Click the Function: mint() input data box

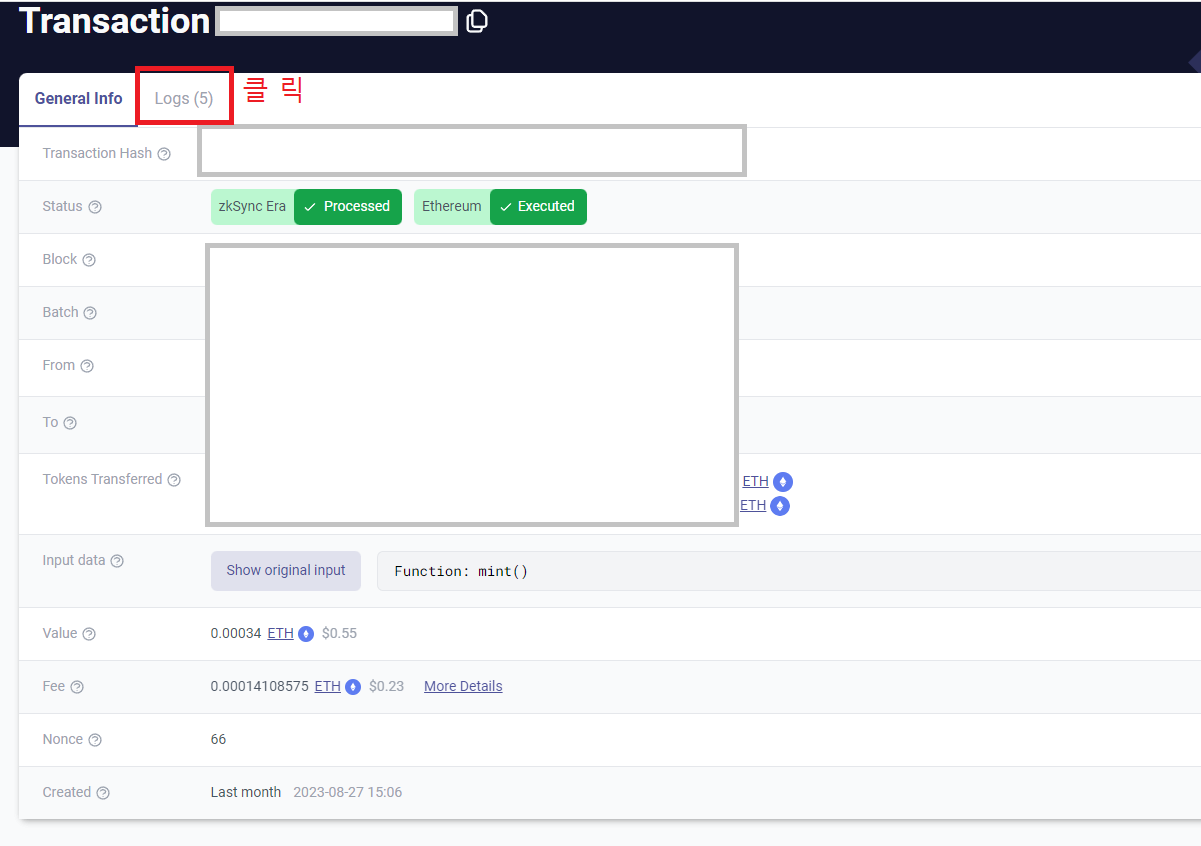pyautogui.click(x=789, y=571)
